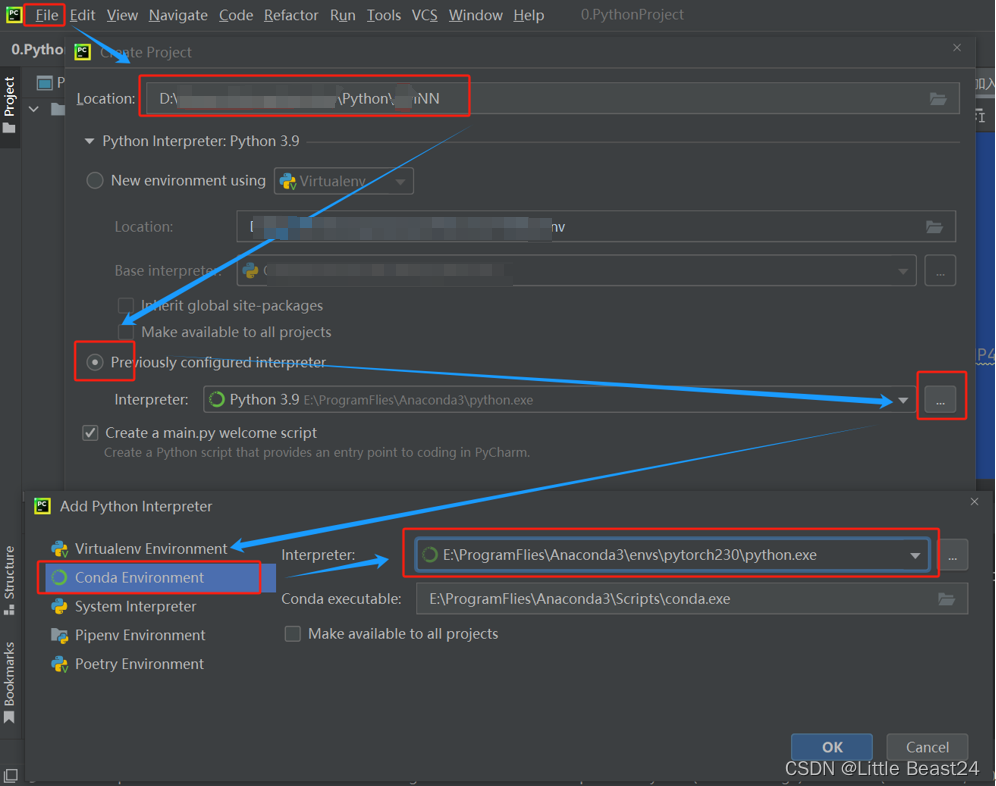Screen dimensions: 996x786
Task: Click the ellipsis button next to Interpreter dropdown
Action: coord(940,400)
